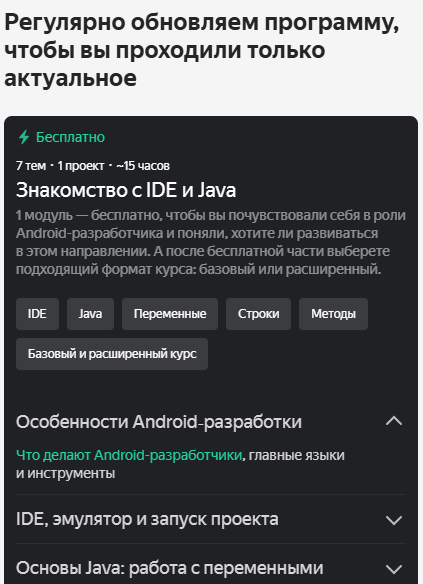This screenshot has width=423, height=584.
Task: Expand Основы Java: работа с переменными chevron
Action: pos(394,569)
